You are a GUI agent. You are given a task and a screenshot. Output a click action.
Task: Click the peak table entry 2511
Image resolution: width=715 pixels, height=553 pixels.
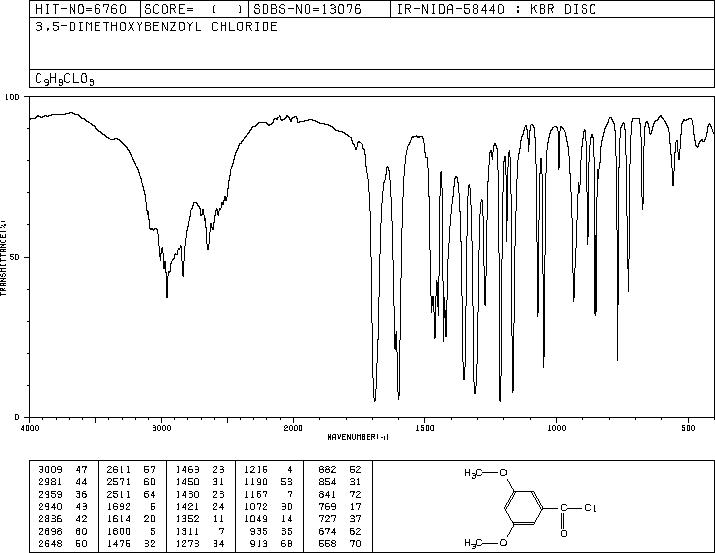tap(119, 494)
